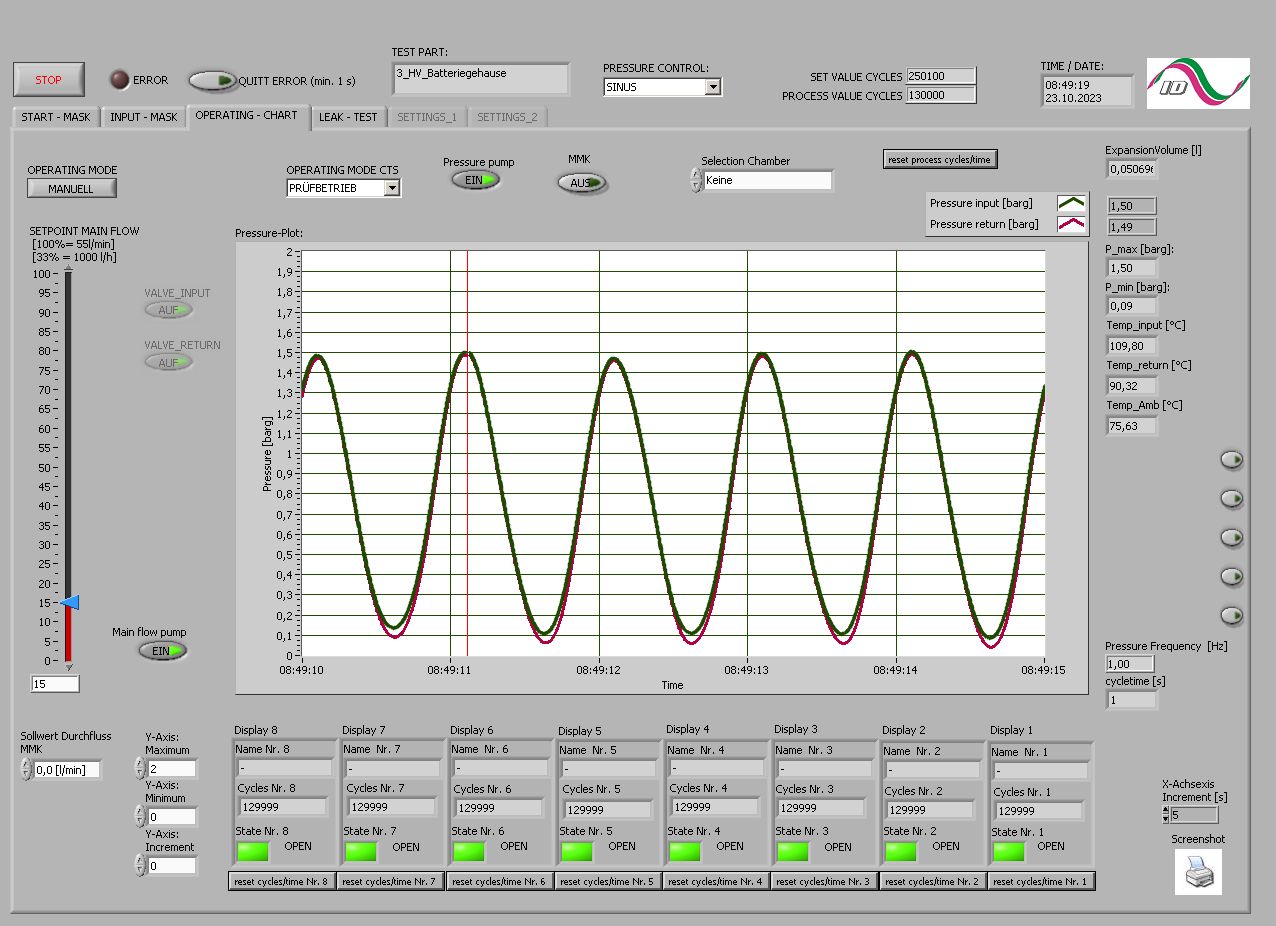Click the green State Nr. 8 indicator

[253, 851]
